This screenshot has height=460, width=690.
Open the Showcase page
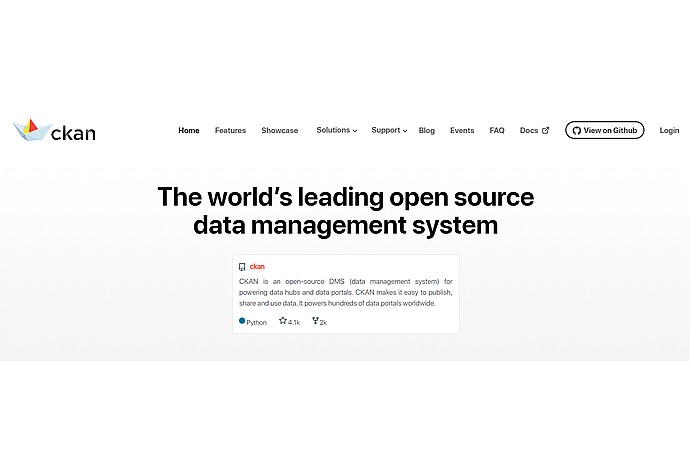pos(279,130)
